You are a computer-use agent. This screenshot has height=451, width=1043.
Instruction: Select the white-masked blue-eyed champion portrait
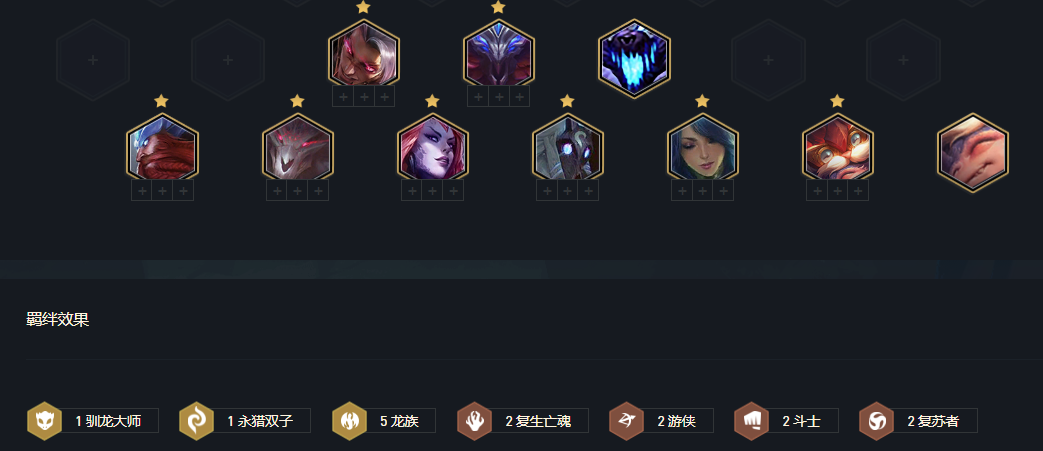(x=568, y=147)
